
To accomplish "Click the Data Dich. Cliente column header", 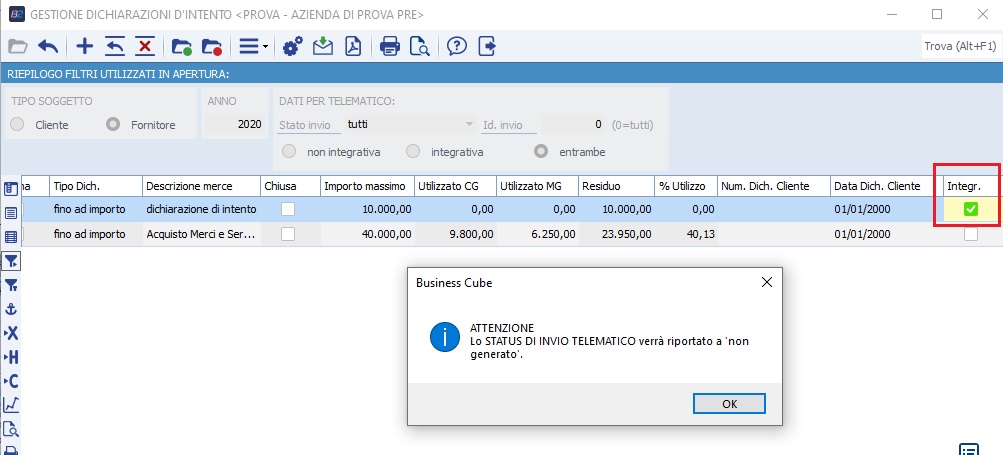I will 887,186.
